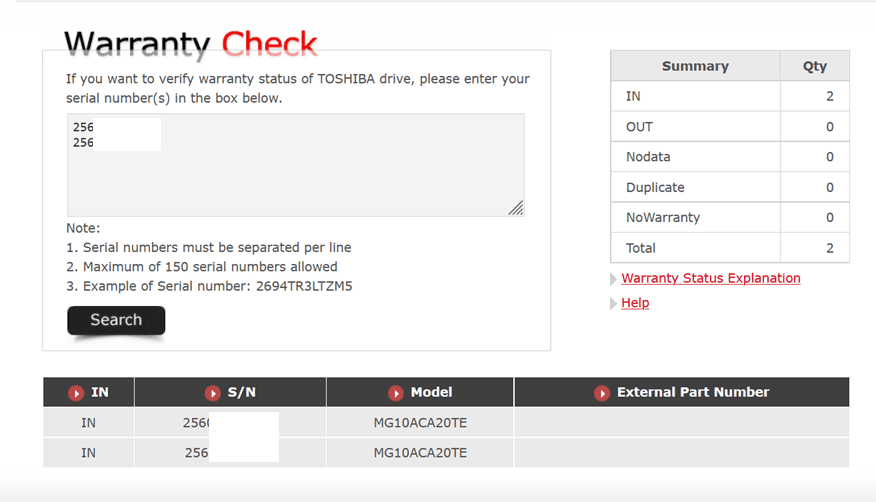Viewport: 876px width, 502px height.
Task: Click the arrow icon beside External Part Number
Action: coord(602,393)
